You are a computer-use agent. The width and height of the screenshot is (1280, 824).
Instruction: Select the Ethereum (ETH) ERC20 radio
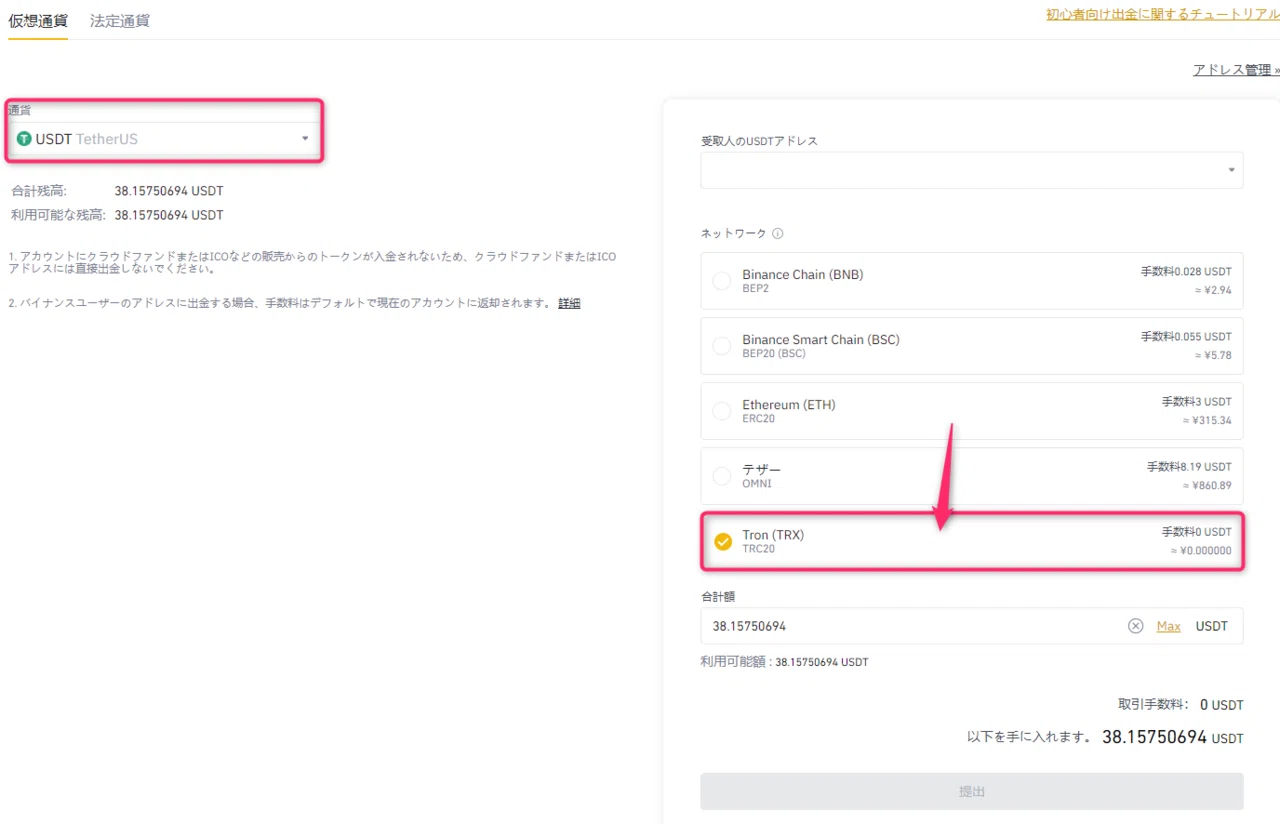pyautogui.click(x=722, y=411)
